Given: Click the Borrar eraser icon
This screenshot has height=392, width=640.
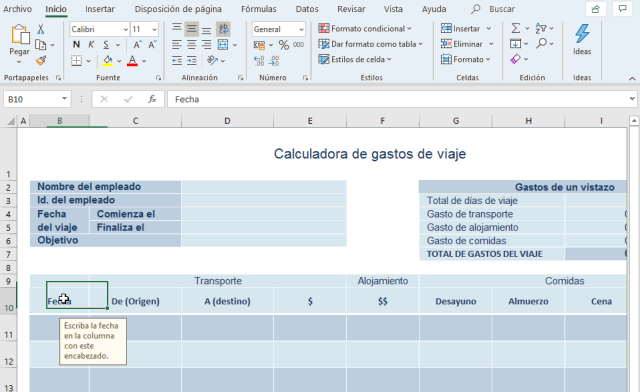Looking at the screenshot, I should click(516, 59).
